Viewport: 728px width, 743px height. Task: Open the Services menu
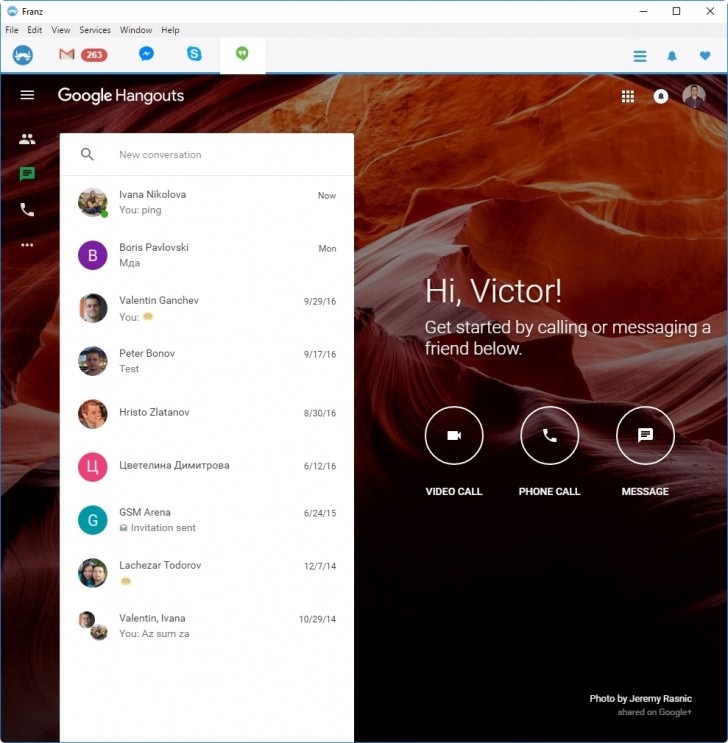[95, 30]
